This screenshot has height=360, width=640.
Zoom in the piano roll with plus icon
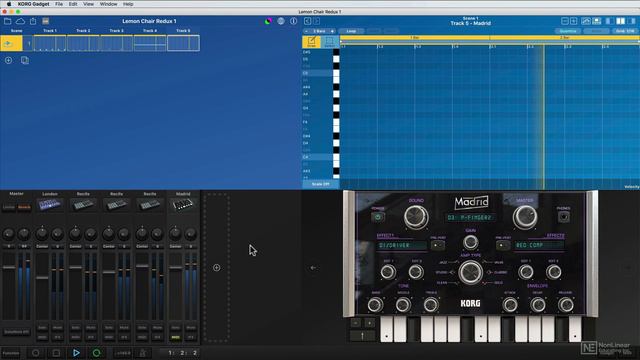[x=573, y=21]
